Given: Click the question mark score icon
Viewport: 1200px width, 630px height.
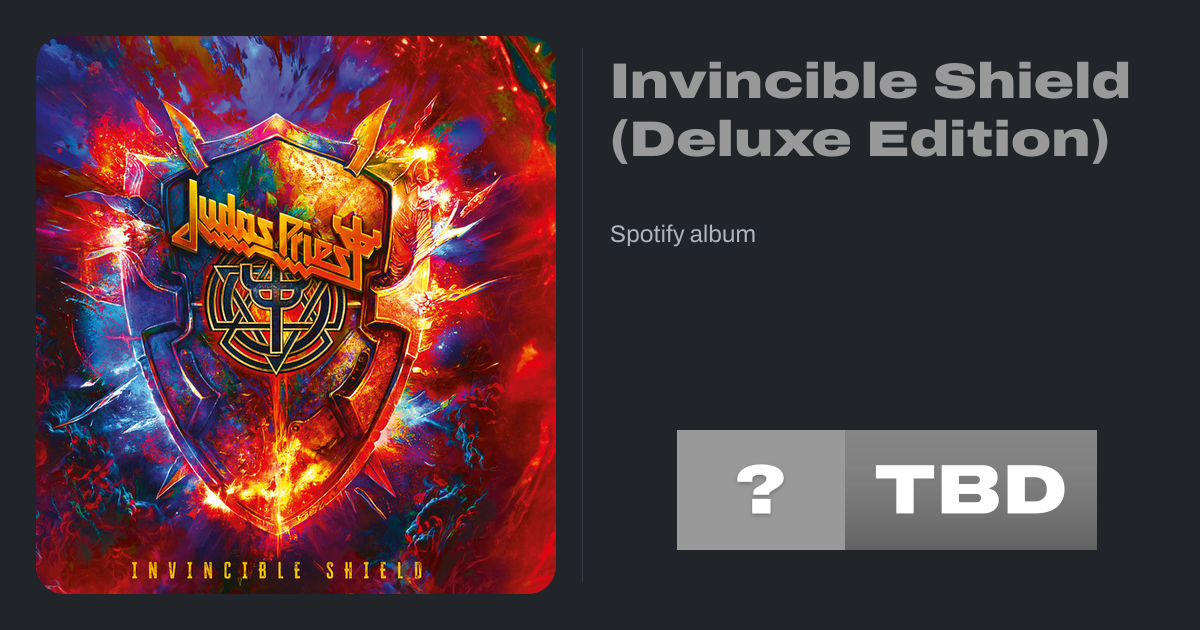Looking at the screenshot, I should [x=761, y=490].
